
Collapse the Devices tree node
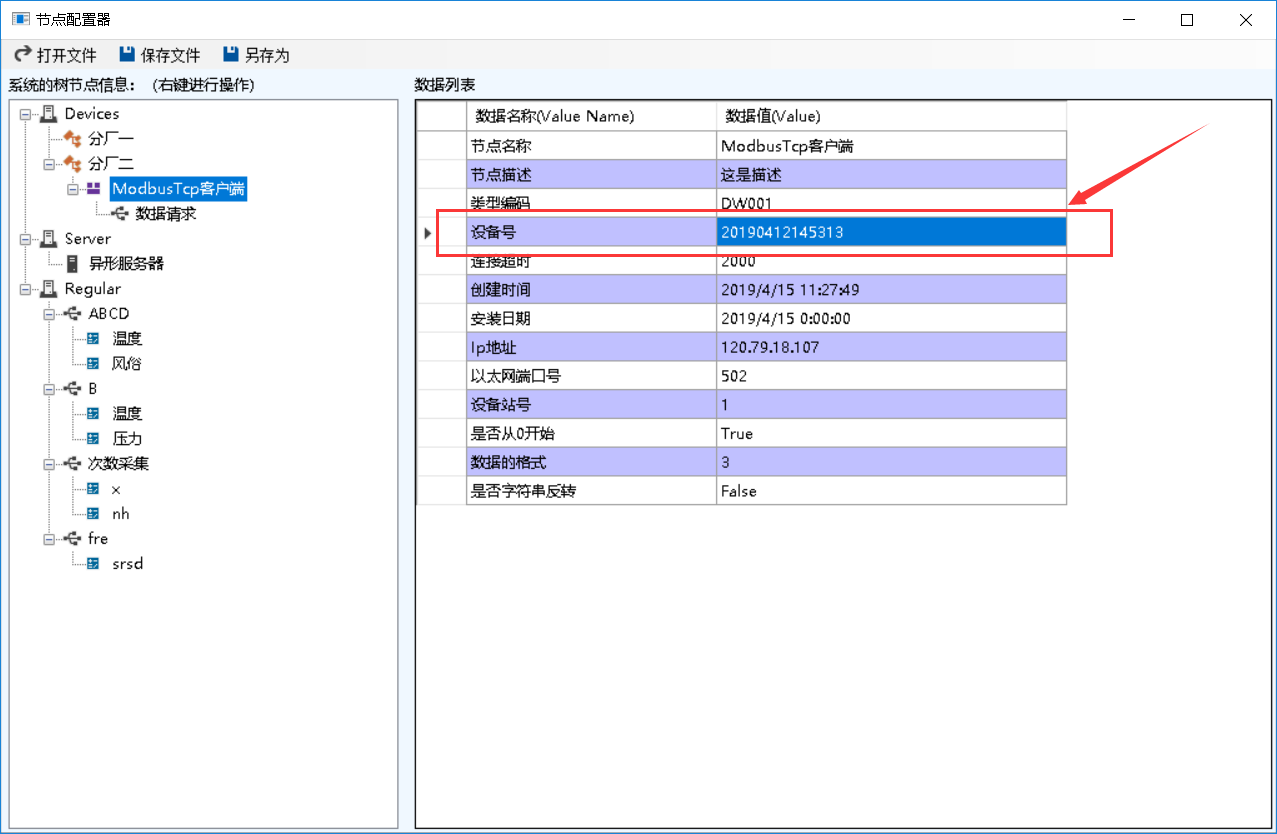click(x=25, y=114)
